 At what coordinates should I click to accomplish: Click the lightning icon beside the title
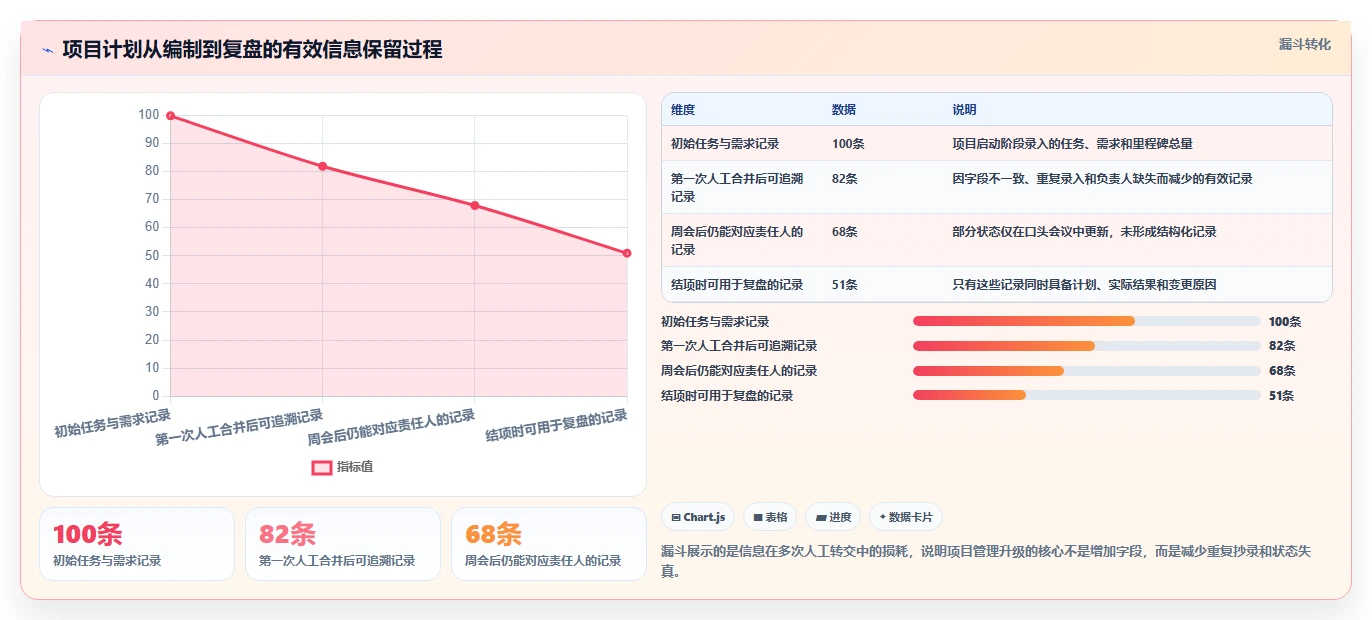[x=48, y=50]
